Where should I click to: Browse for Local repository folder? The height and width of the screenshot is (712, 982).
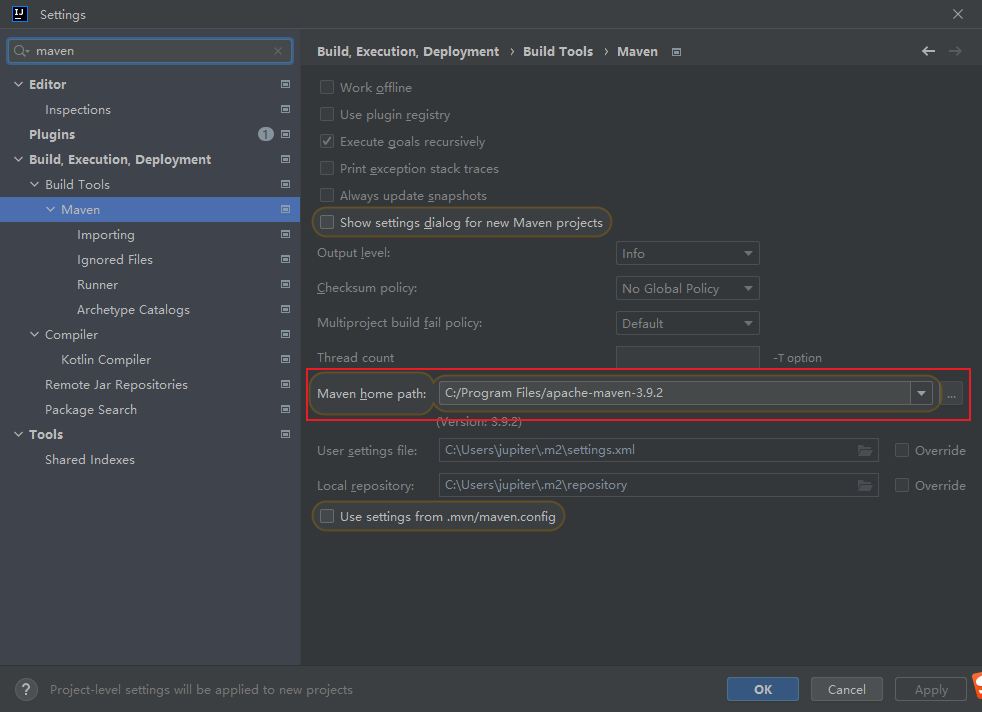click(865, 485)
